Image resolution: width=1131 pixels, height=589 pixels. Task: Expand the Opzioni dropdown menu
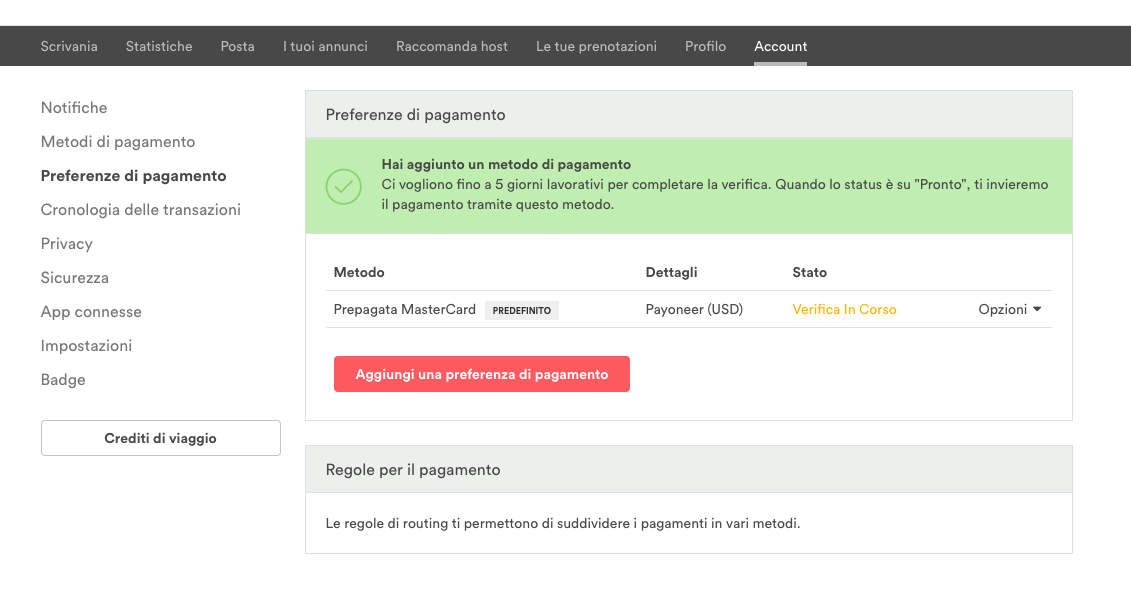click(x=1009, y=310)
